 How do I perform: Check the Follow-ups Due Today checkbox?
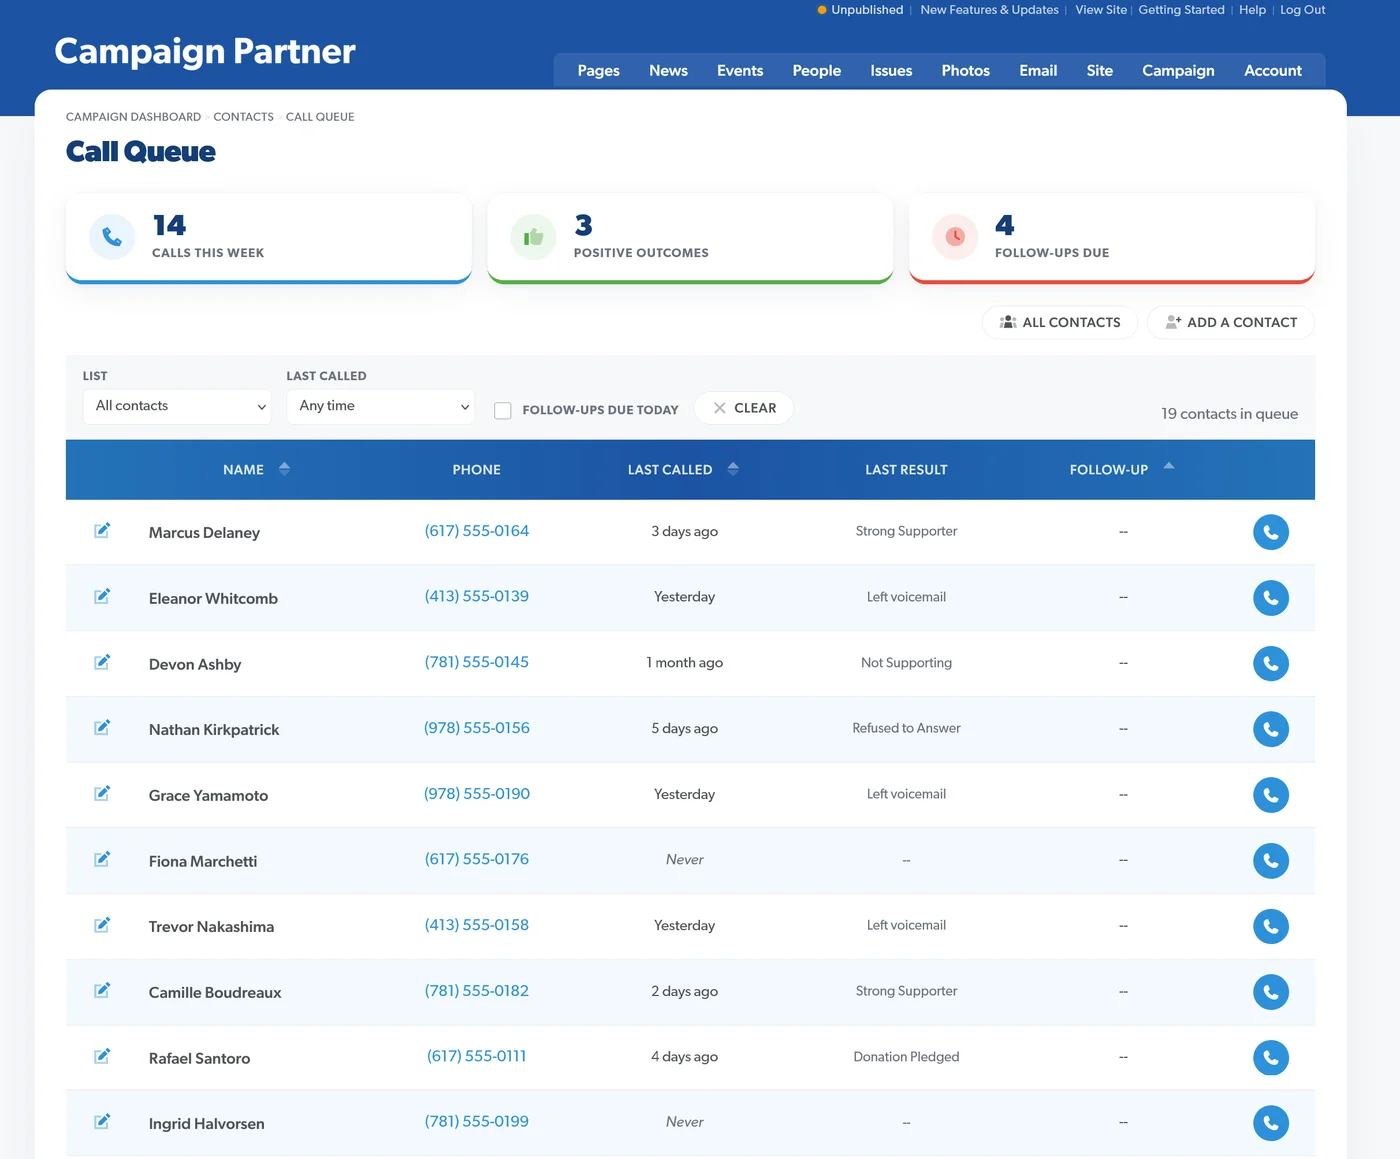click(x=503, y=410)
